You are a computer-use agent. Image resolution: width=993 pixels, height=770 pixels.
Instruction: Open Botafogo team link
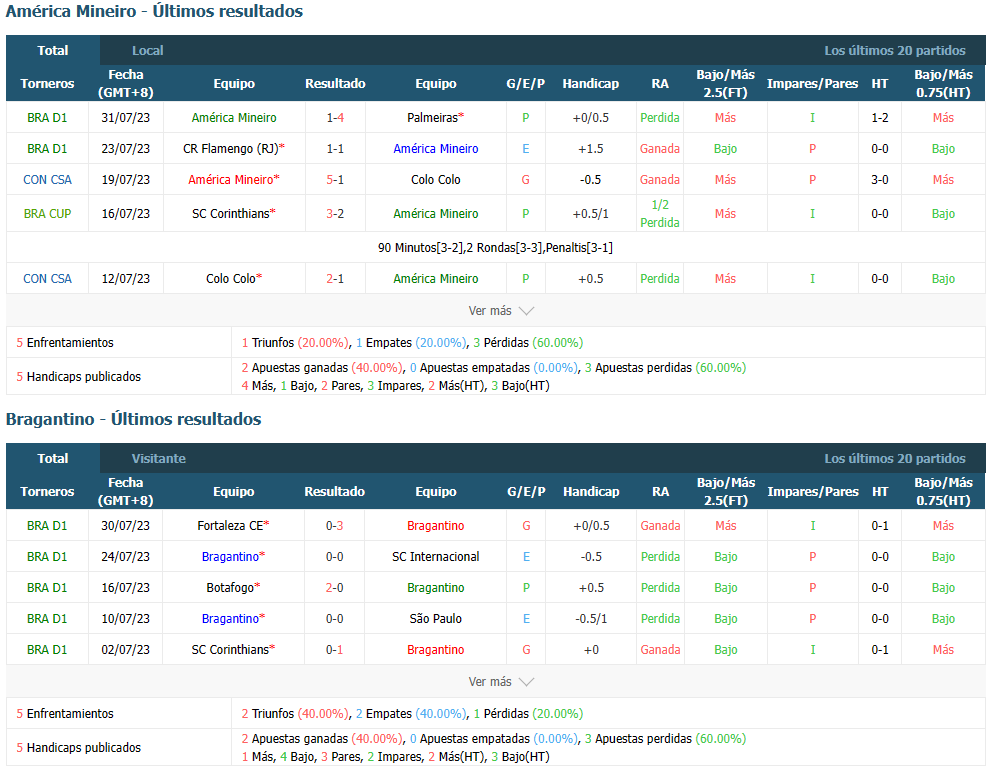[230, 587]
